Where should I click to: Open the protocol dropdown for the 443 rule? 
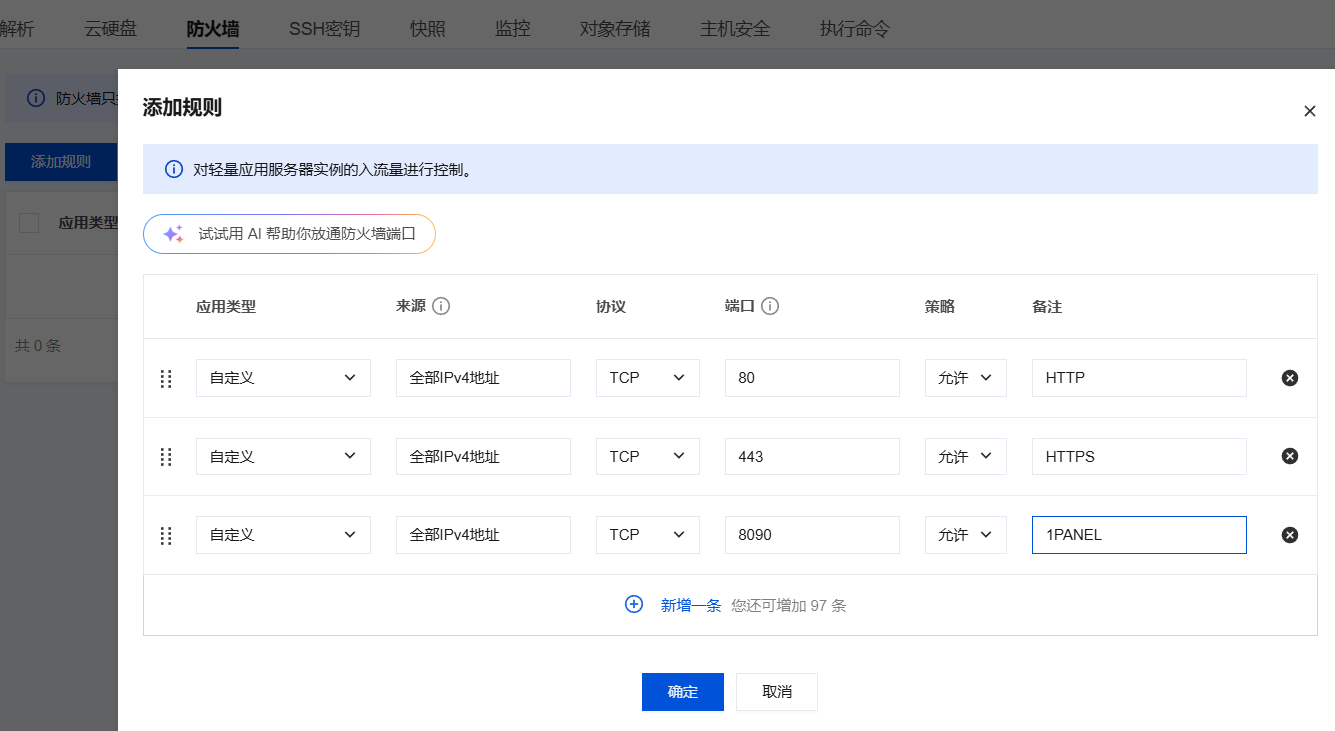pos(647,456)
